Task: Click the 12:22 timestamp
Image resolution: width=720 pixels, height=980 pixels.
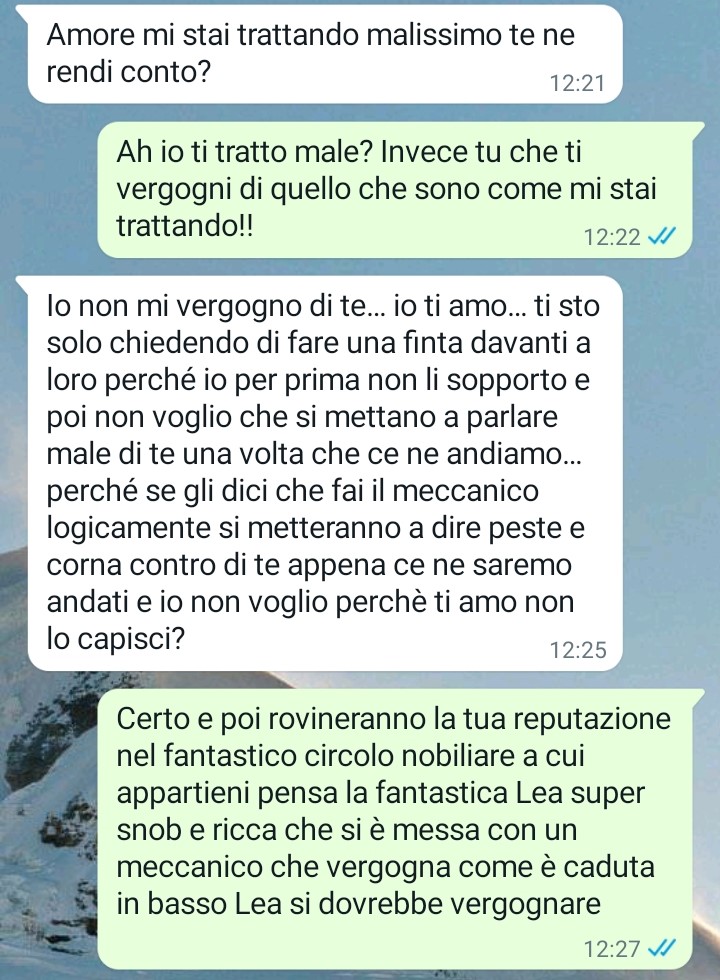Action: pos(612,237)
